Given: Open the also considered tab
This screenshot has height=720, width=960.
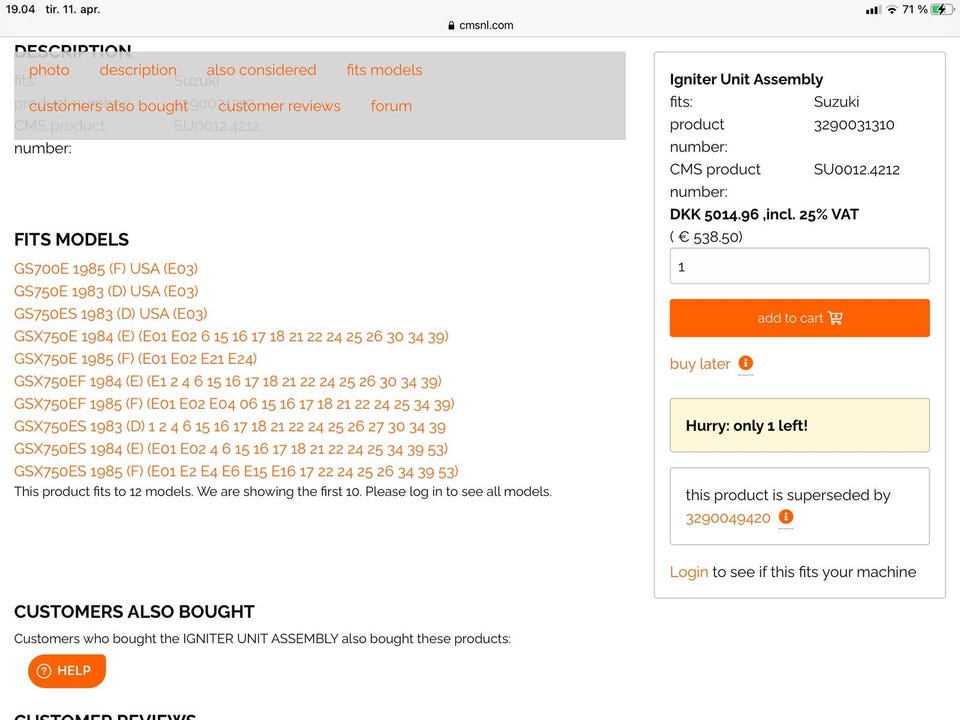Looking at the screenshot, I should [261, 70].
